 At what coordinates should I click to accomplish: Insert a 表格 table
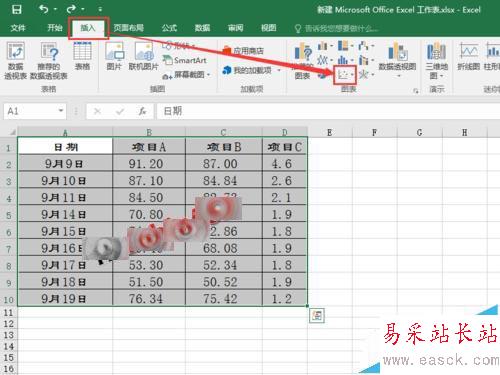[82, 56]
